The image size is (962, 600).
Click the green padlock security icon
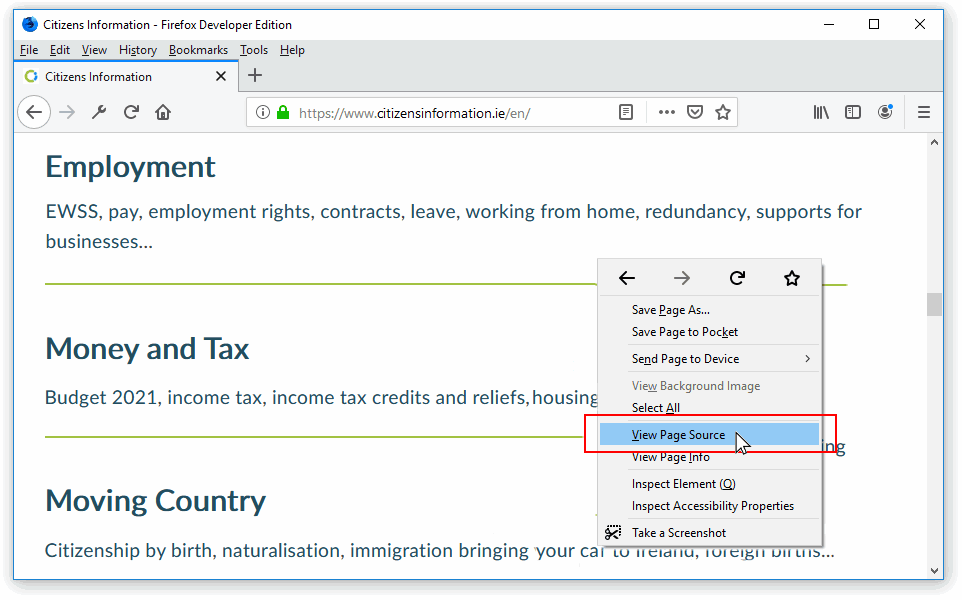[283, 112]
